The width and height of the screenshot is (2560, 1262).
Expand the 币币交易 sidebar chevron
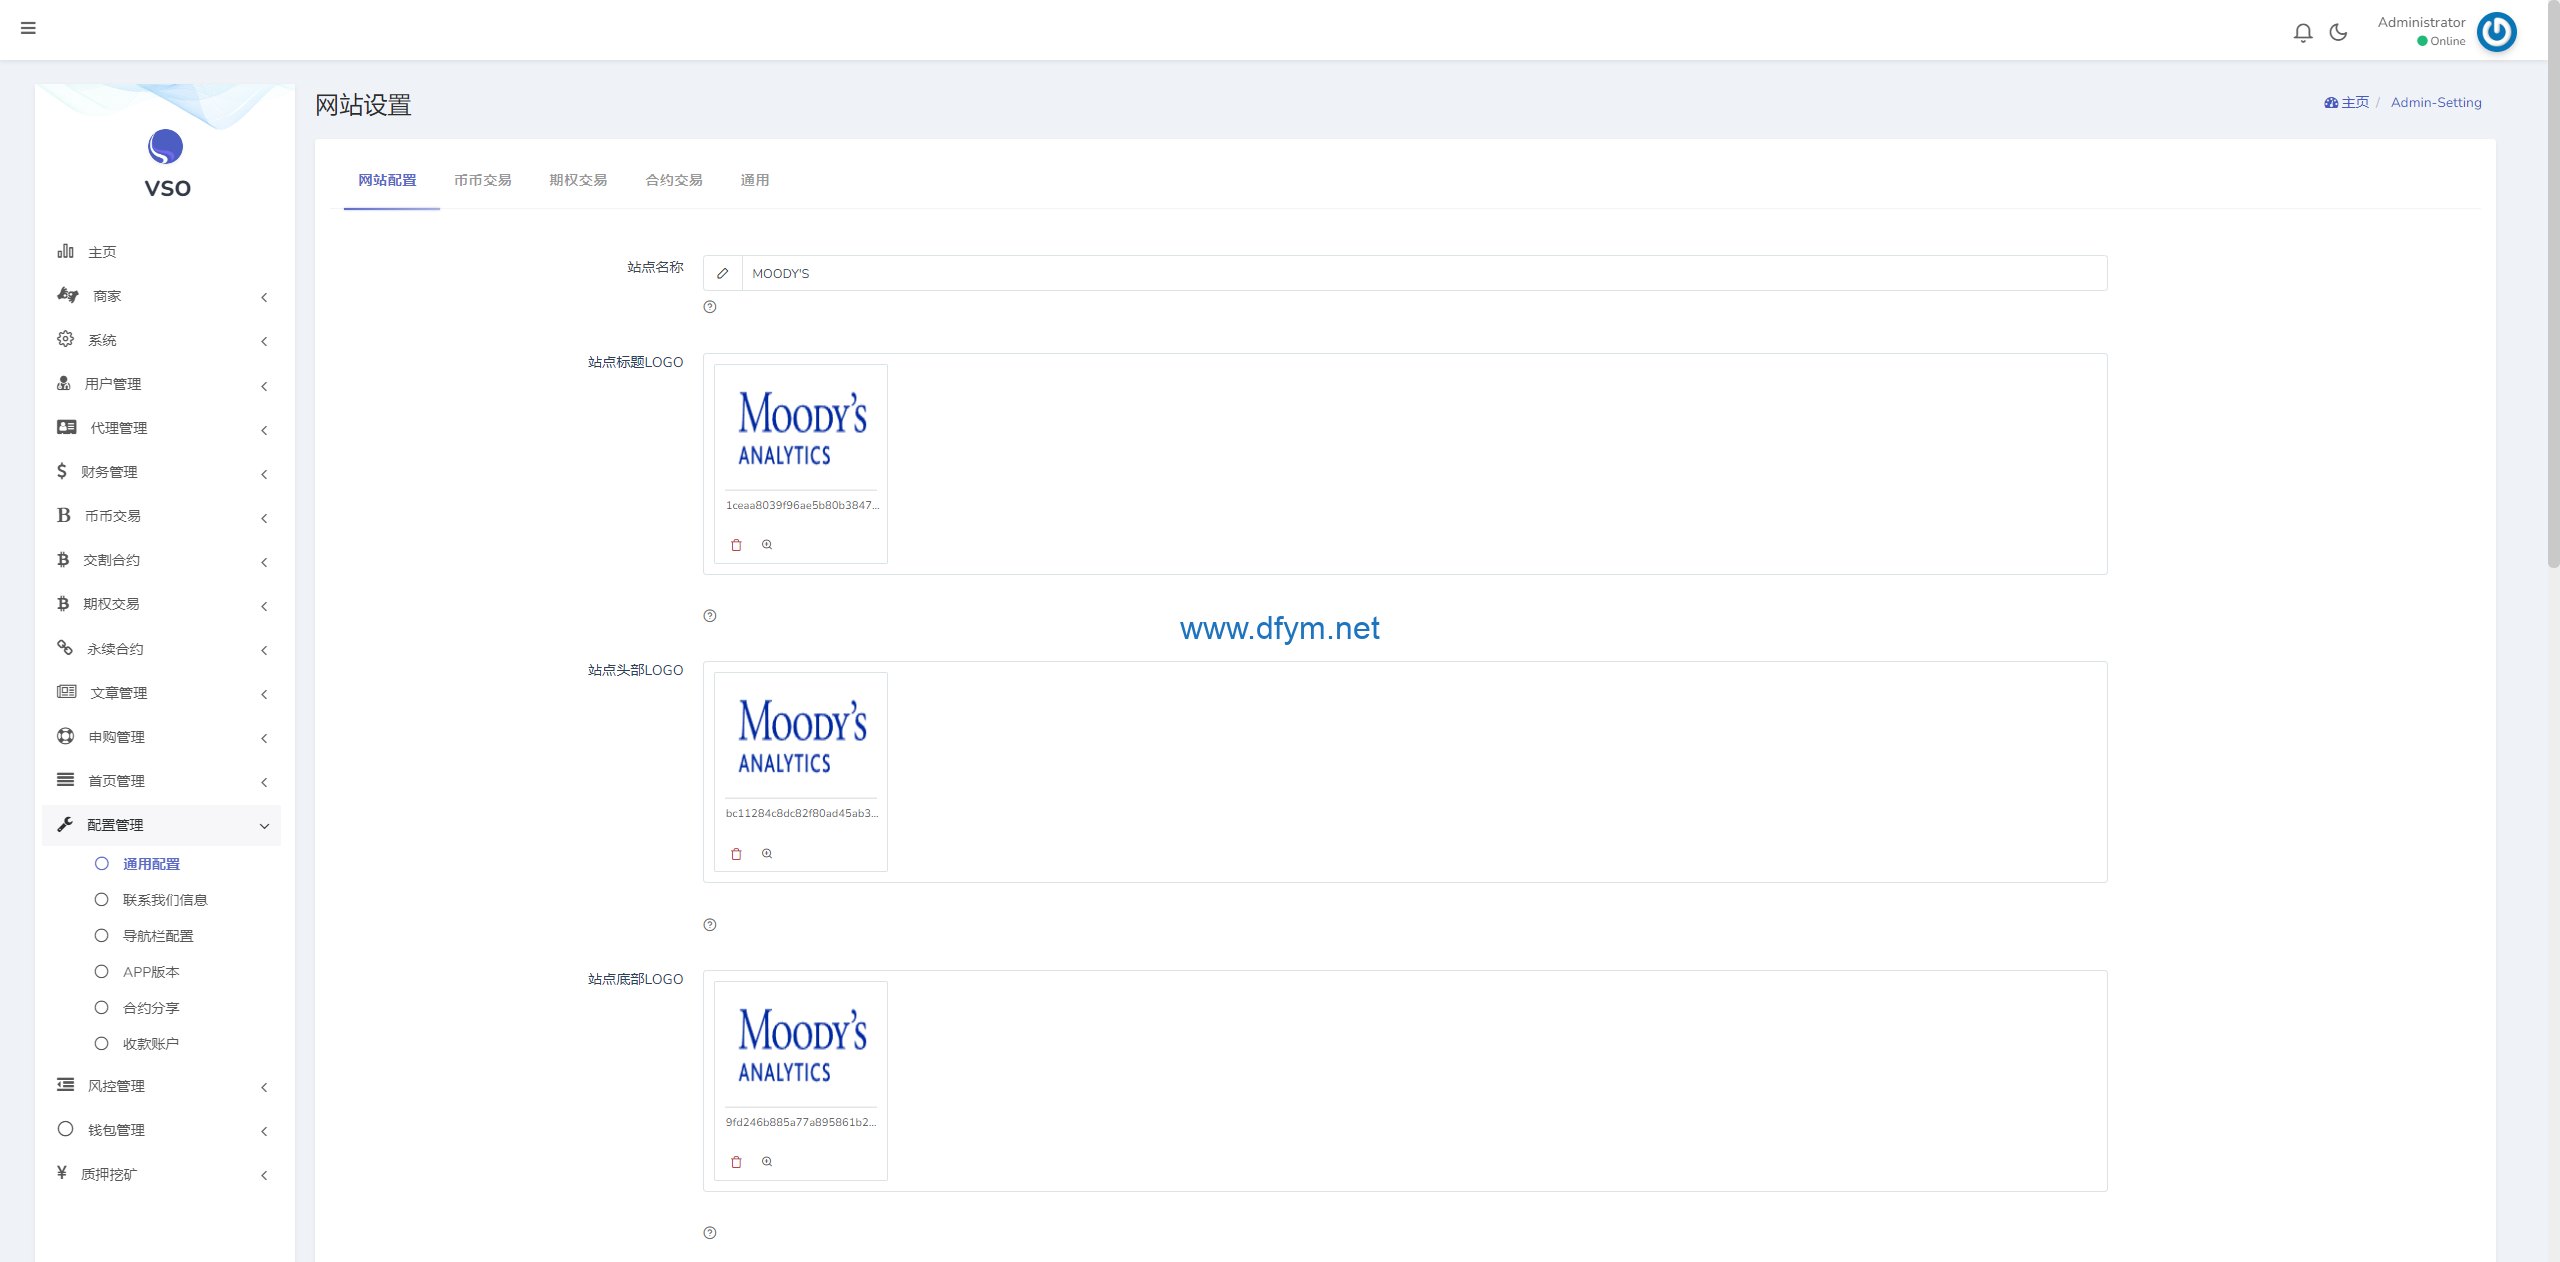(264, 518)
